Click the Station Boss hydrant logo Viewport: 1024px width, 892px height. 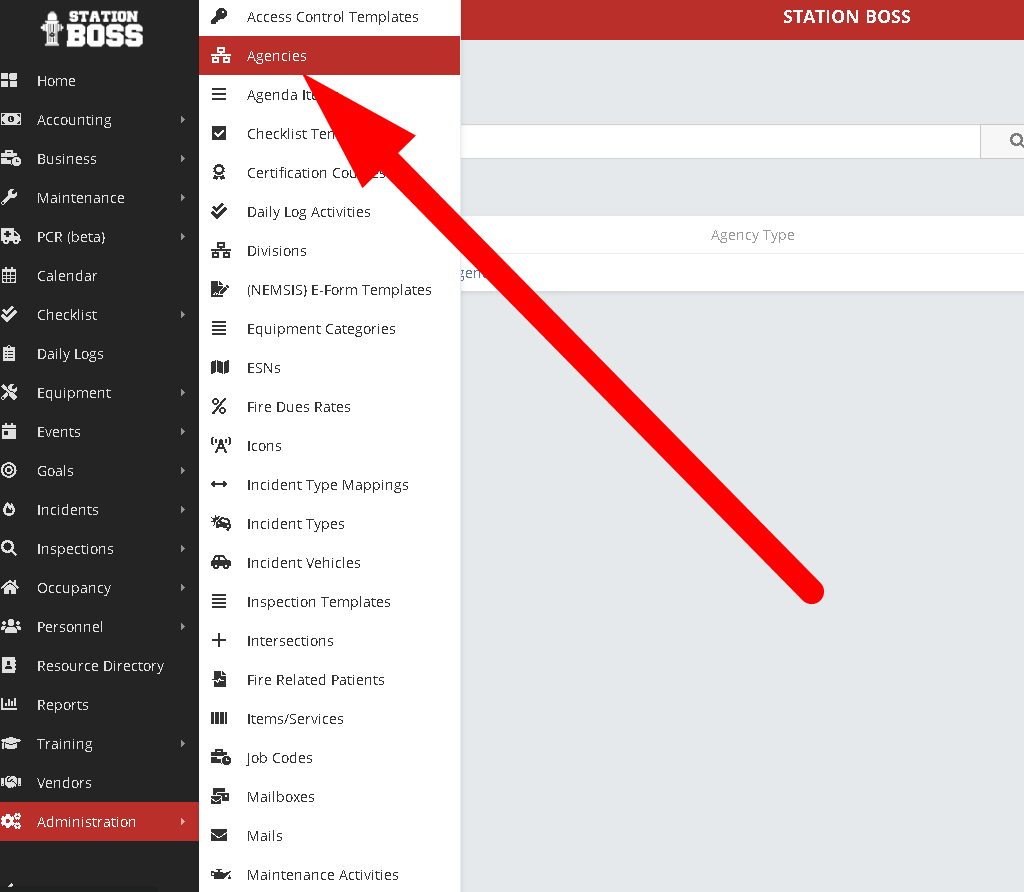click(x=91, y=28)
